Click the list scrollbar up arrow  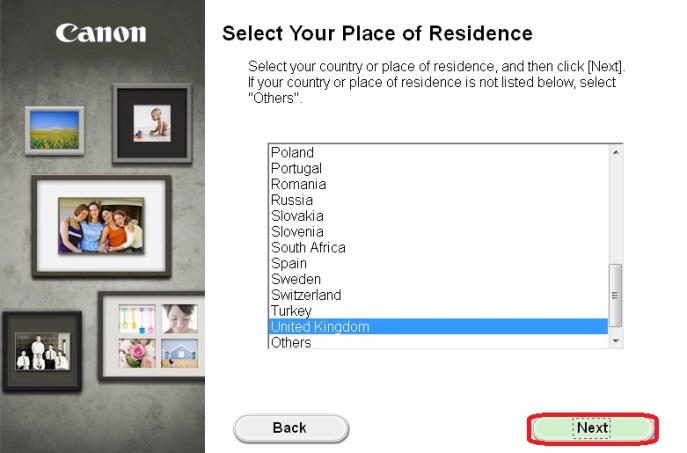point(616,152)
